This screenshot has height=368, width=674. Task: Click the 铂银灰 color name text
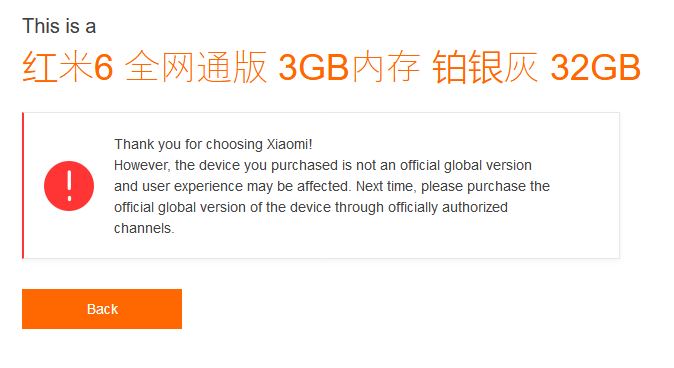485,67
